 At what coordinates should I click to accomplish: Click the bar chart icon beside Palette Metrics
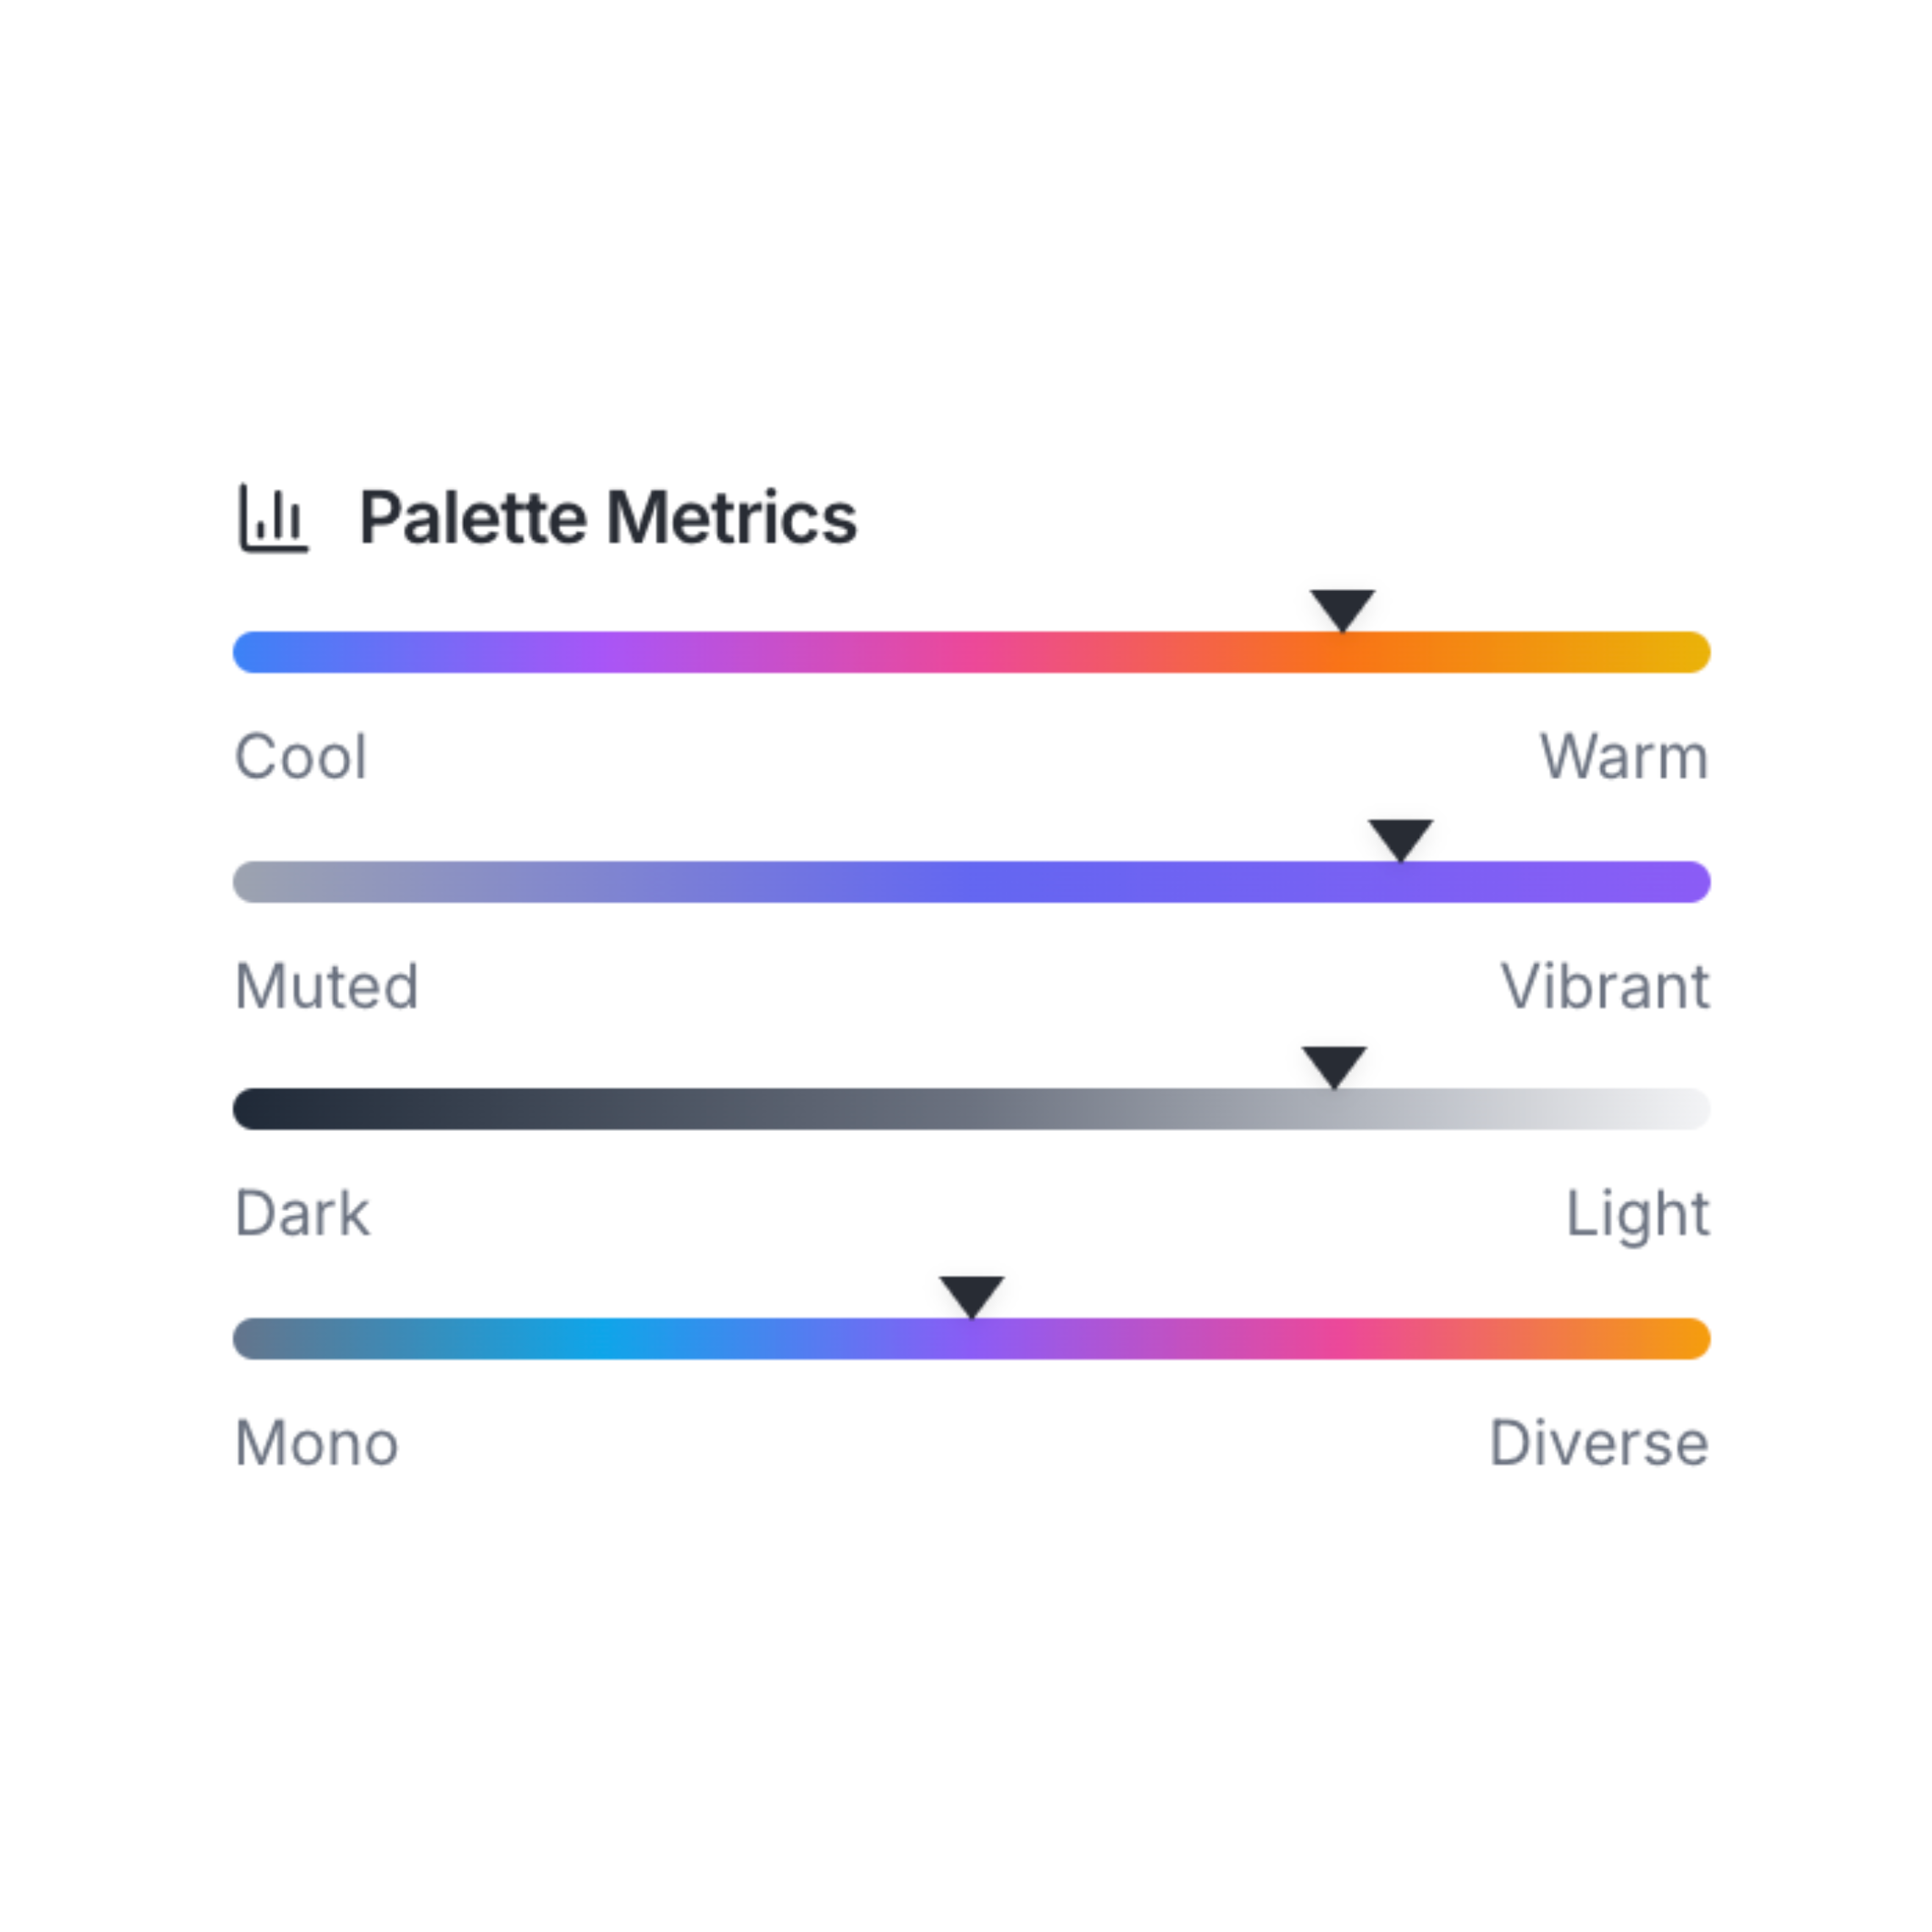point(273,518)
